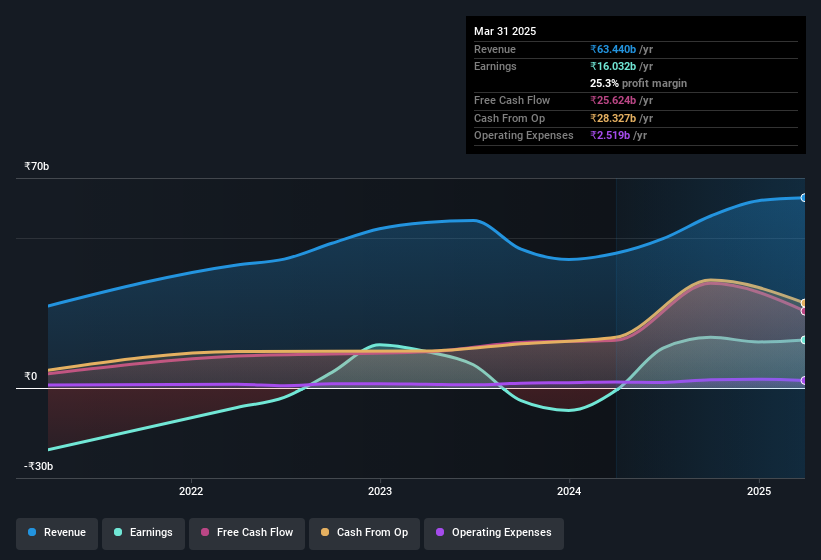Viewport: 821px width, 560px height.
Task: Toggle the Revenue legend button
Action: 57,533
